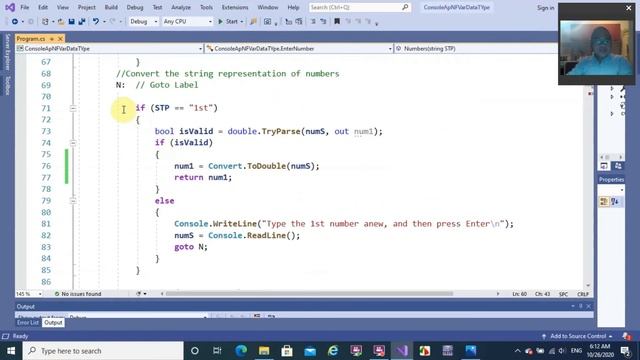Click the bookmark toolbar icon
This screenshot has width=640, height=360.
(x=337, y=22)
